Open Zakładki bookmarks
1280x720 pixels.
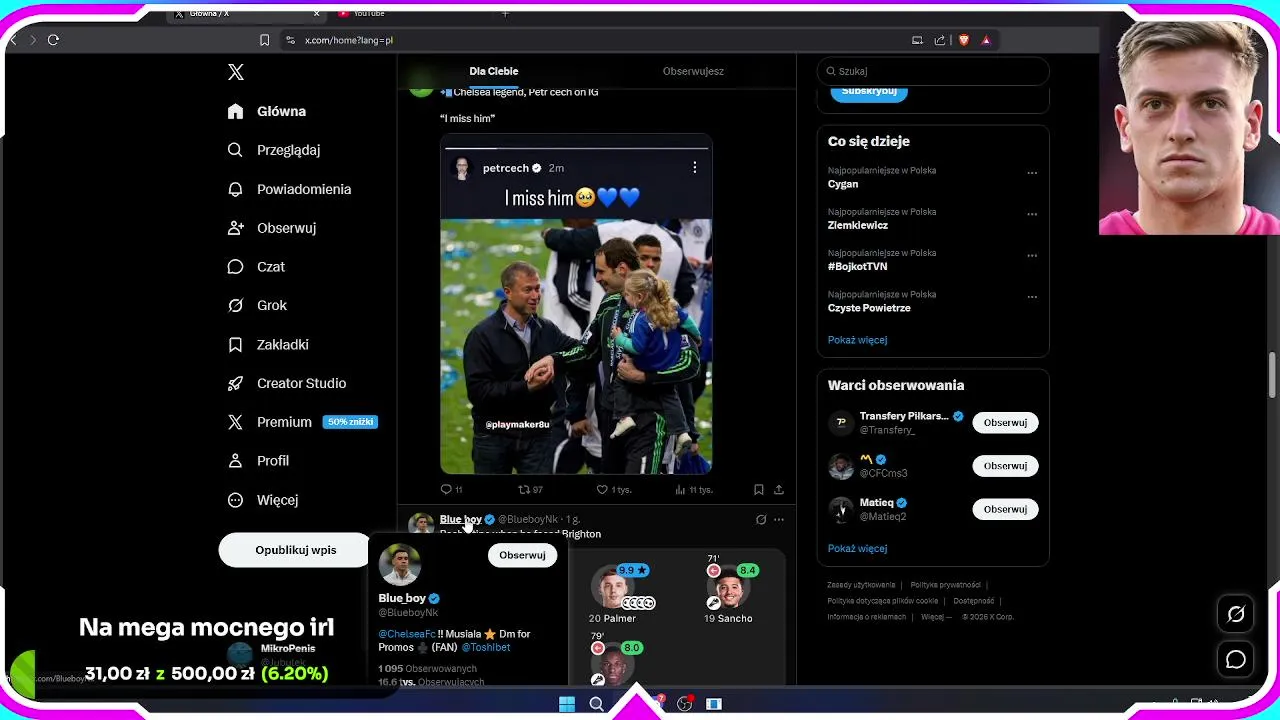[268, 344]
